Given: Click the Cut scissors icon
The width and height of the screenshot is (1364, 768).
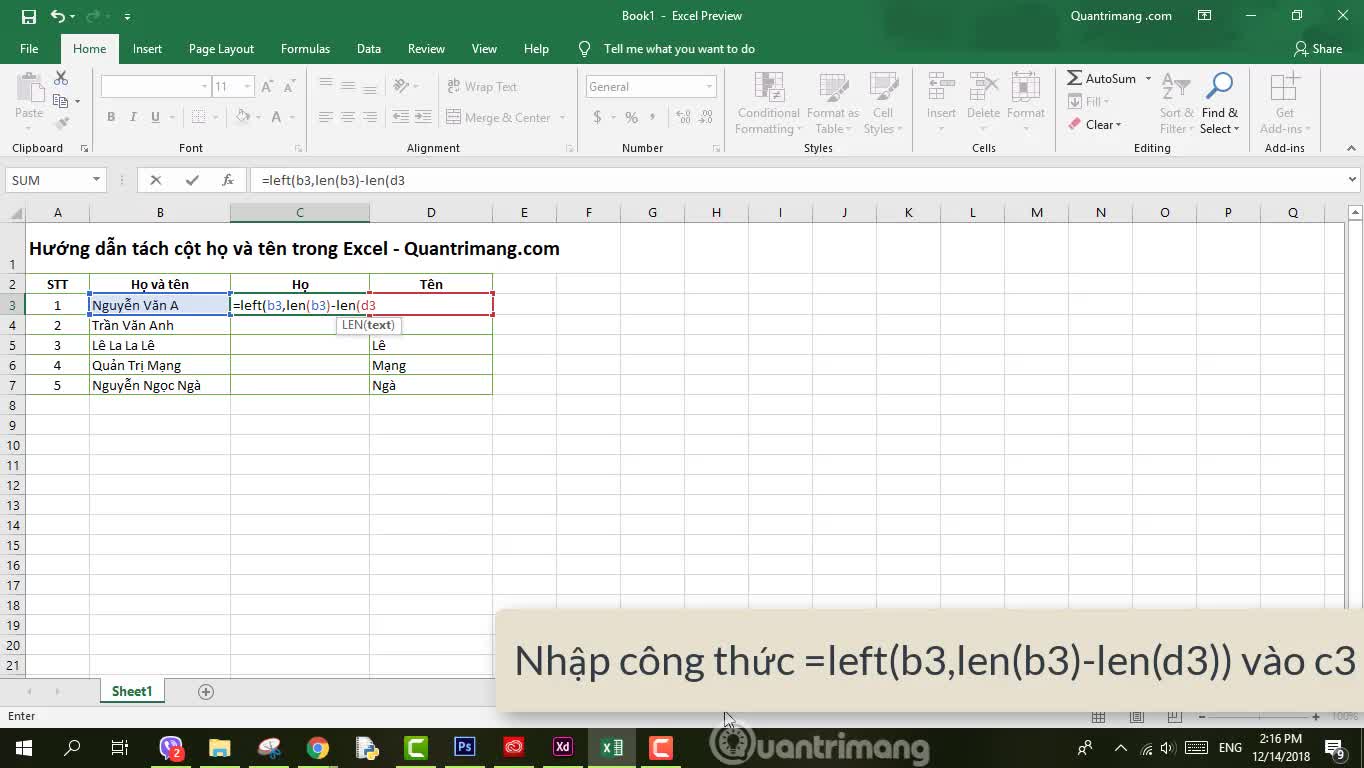Looking at the screenshot, I should pos(61,78).
